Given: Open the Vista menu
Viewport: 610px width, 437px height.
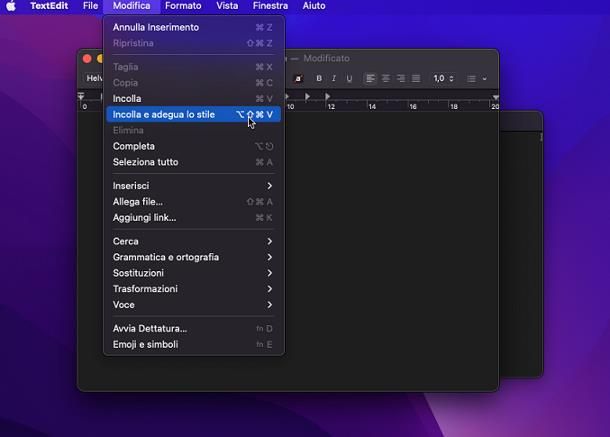Looking at the screenshot, I should click(227, 6).
